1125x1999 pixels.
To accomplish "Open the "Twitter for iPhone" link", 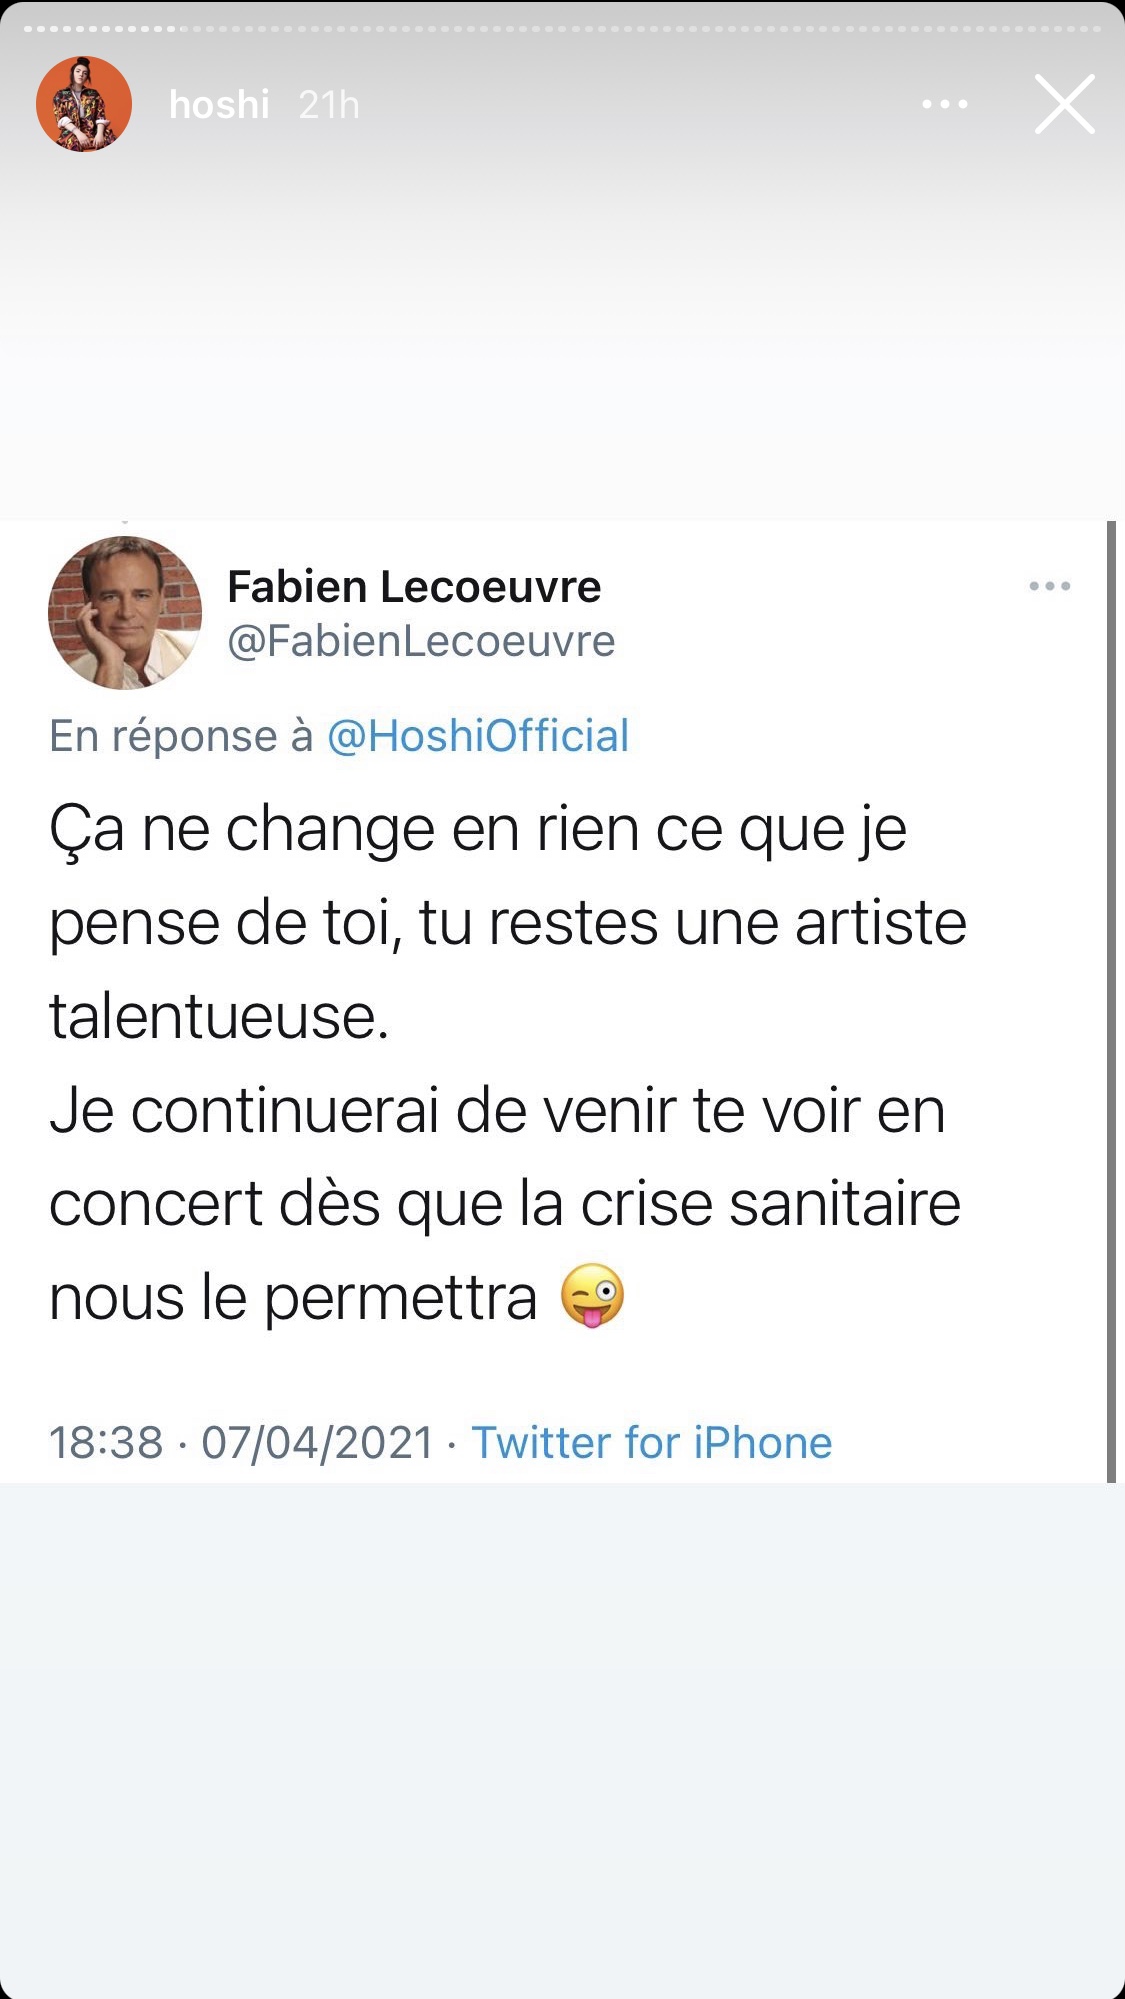I will (x=651, y=1443).
